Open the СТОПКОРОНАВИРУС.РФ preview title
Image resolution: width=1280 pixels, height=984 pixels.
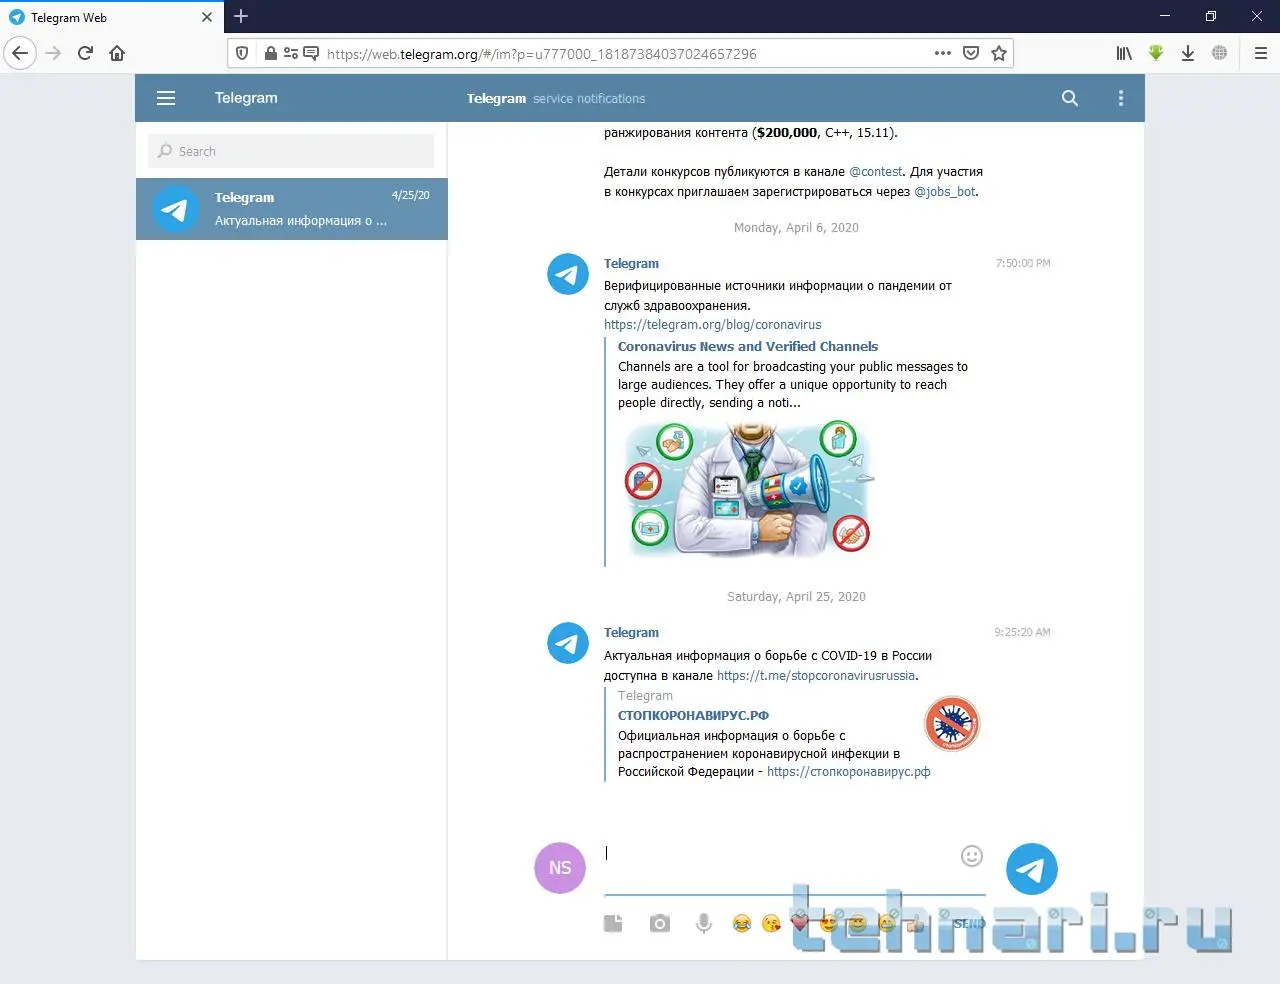click(693, 716)
